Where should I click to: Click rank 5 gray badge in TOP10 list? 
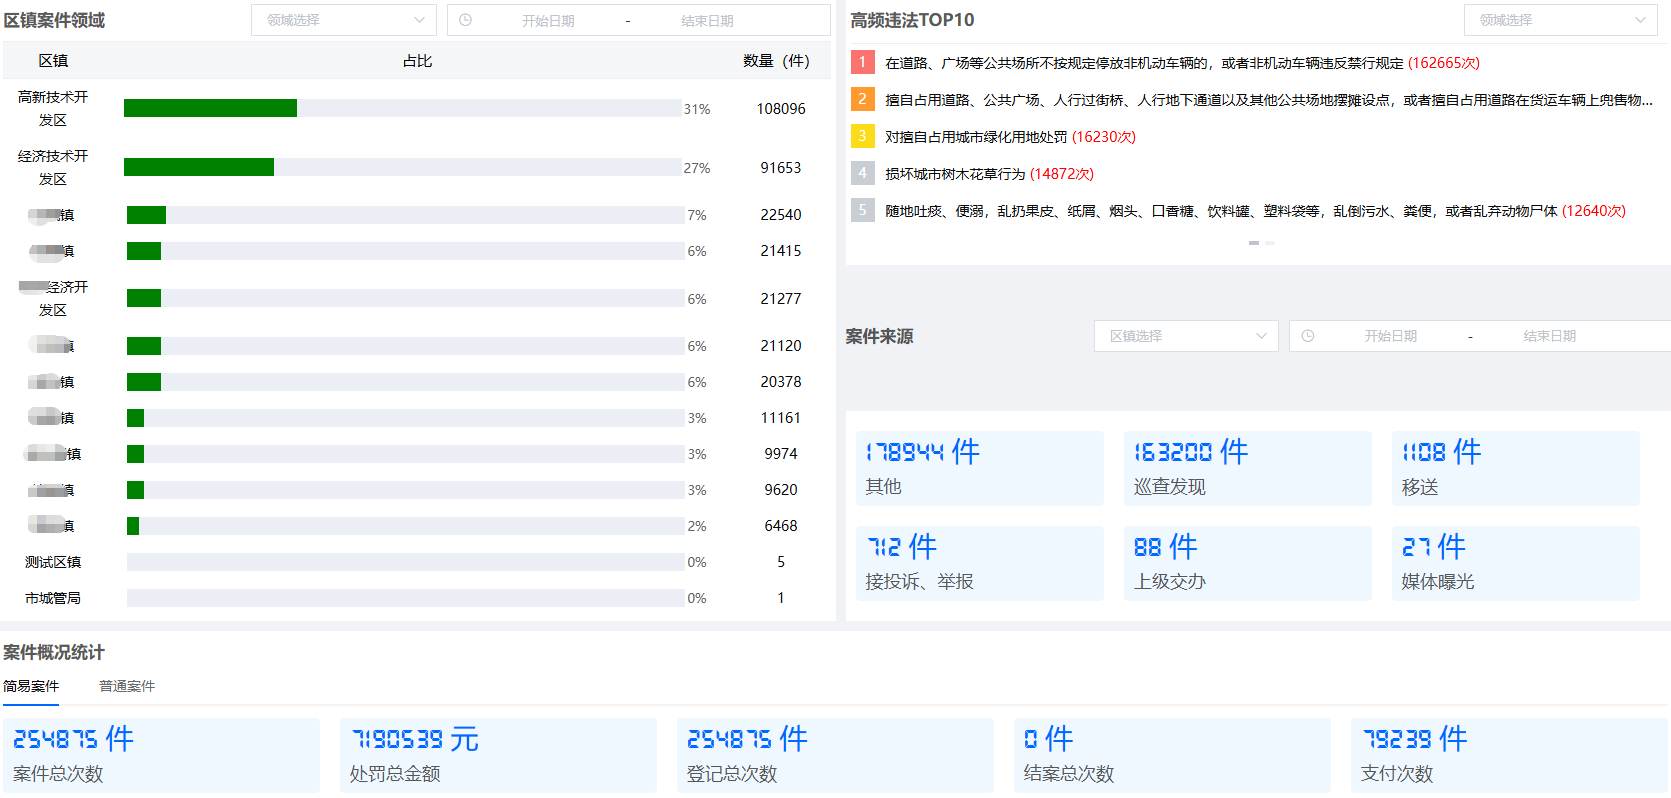[x=862, y=210]
